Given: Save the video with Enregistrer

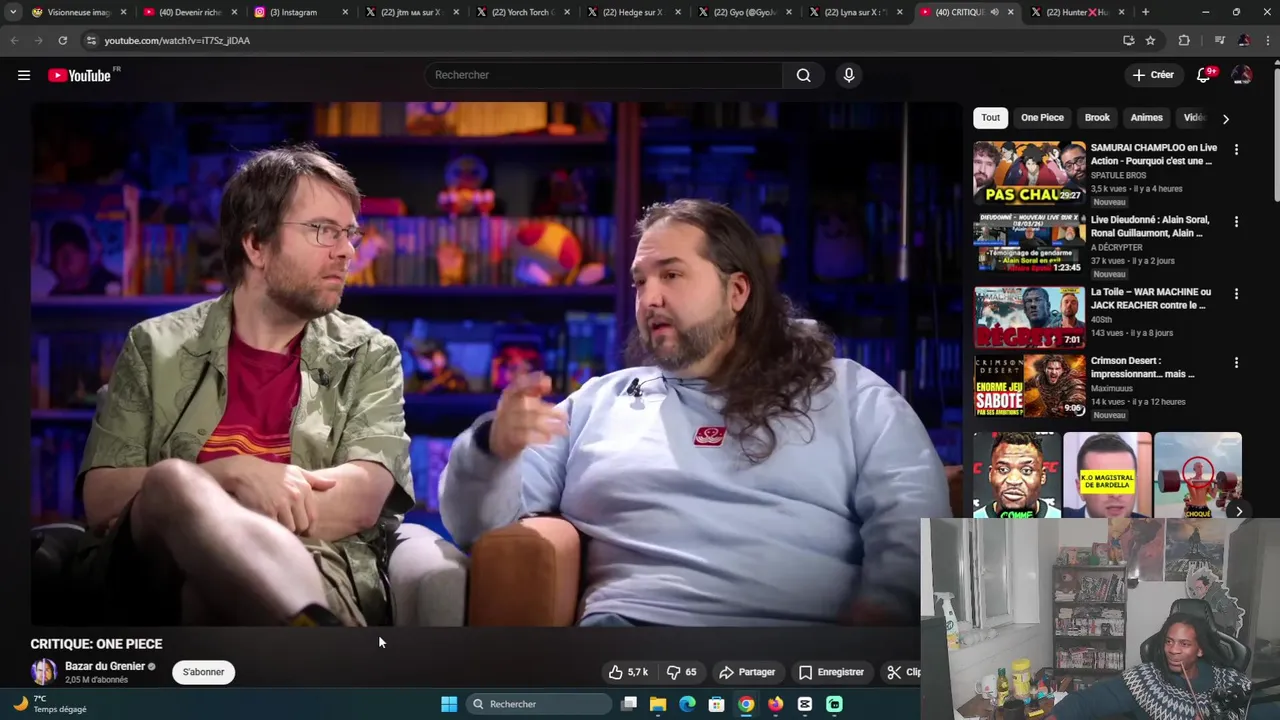Looking at the screenshot, I should click(x=831, y=672).
